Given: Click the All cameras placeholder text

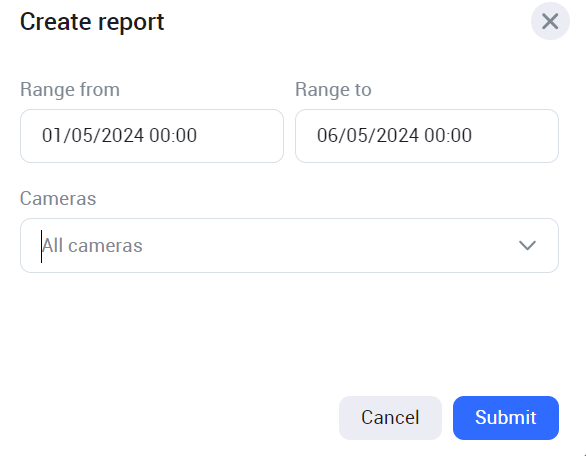Looking at the screenshot, I should [x=92, y=246].
